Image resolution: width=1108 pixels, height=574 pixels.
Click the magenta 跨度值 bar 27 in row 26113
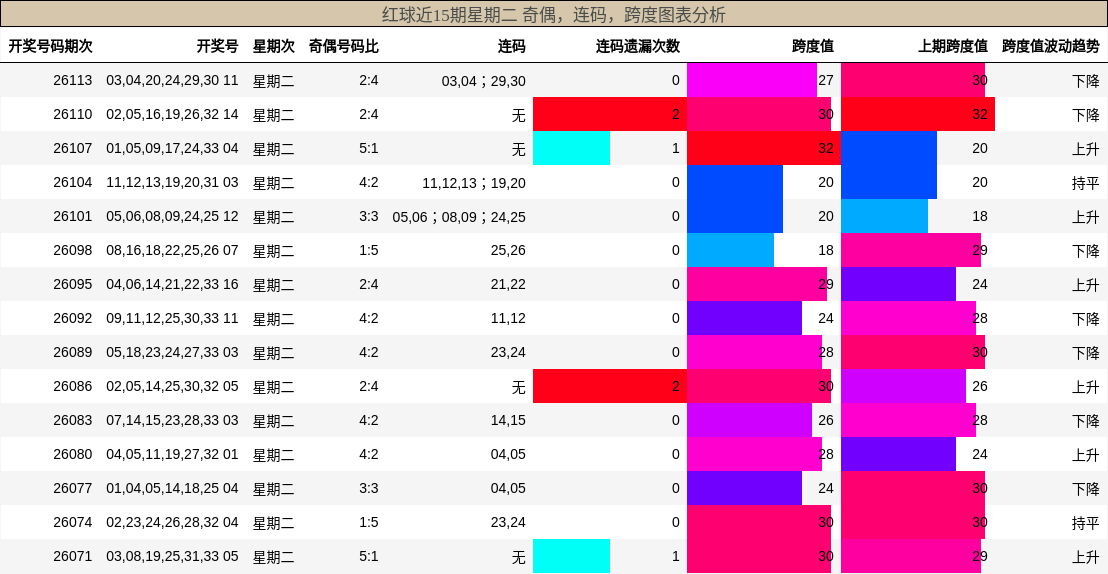pos(752,80)
